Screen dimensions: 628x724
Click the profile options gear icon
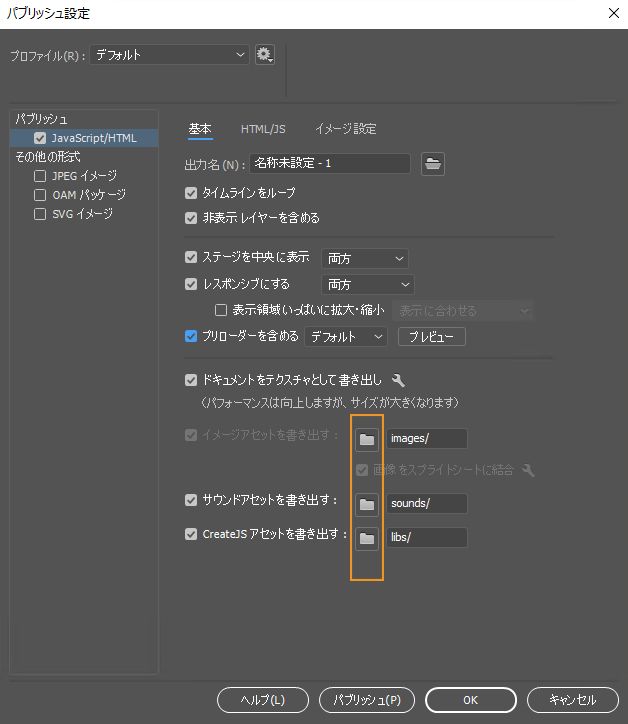(x=264, y=55)
